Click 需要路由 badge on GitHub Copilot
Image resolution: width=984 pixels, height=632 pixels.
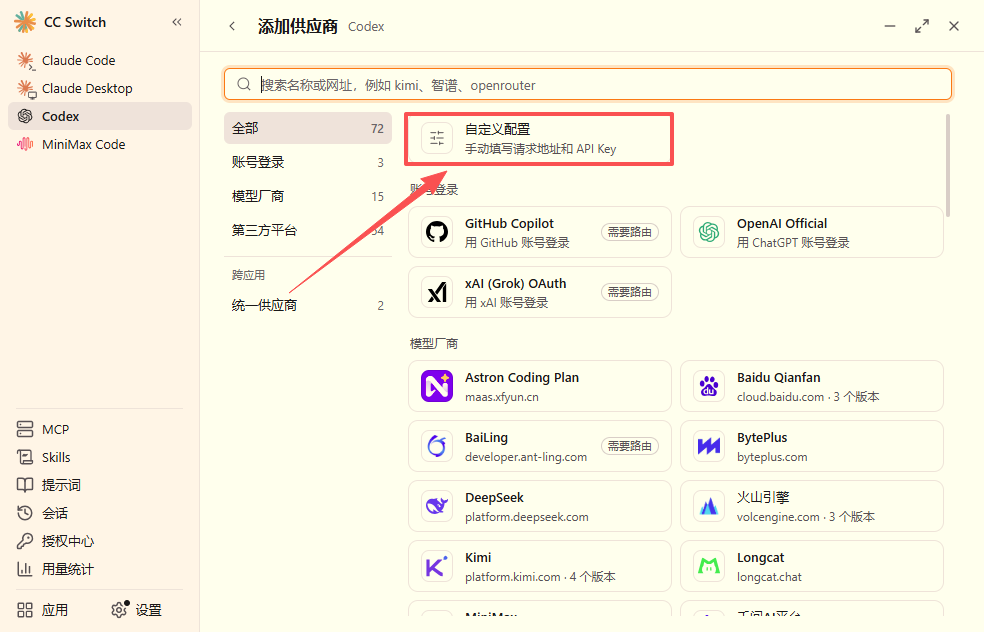(629, 232)
